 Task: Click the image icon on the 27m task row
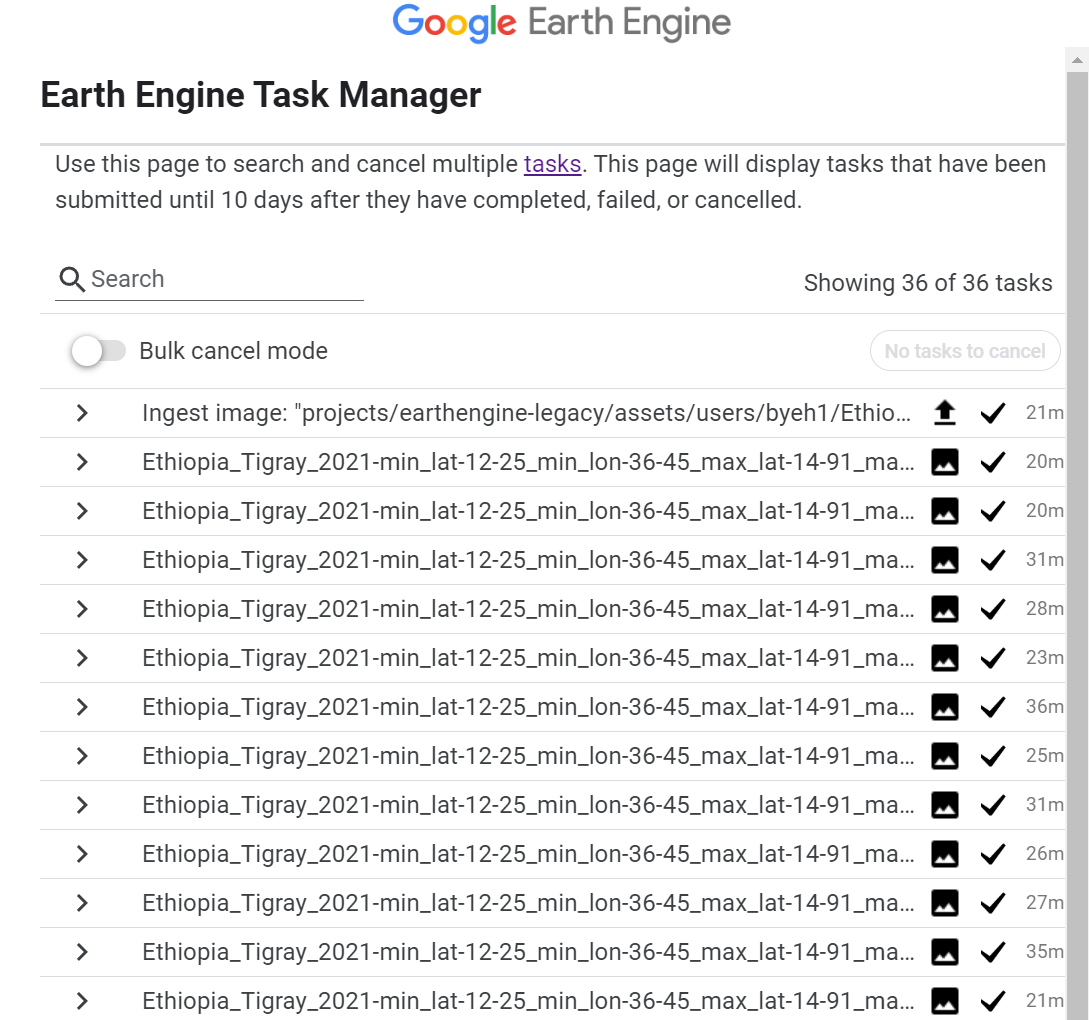[x=945, y=903]
